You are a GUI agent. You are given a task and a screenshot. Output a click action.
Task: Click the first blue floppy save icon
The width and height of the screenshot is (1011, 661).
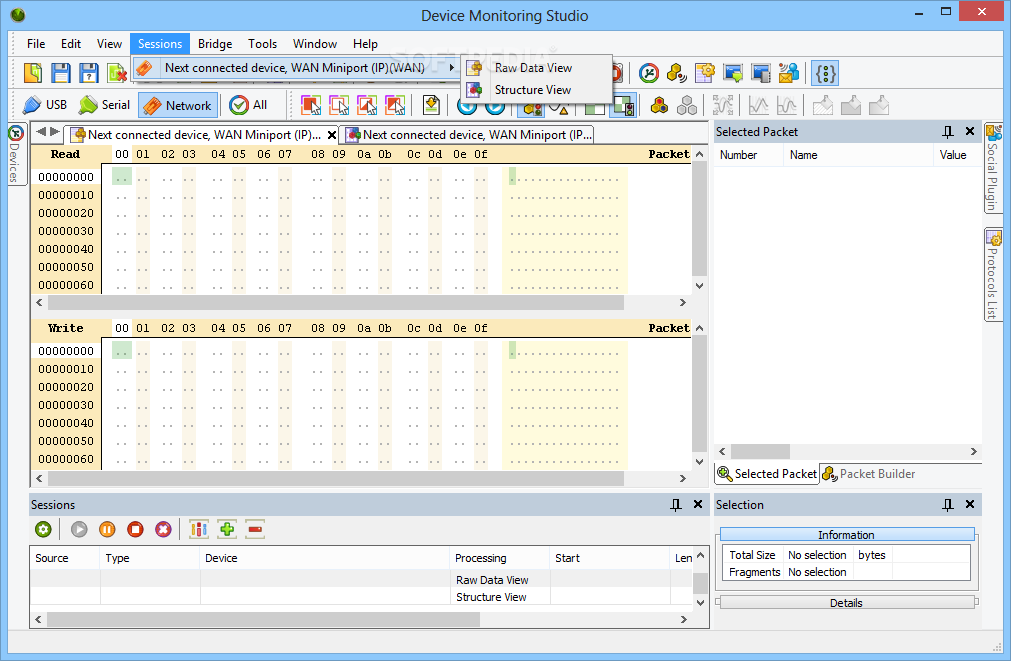point(61,73)
